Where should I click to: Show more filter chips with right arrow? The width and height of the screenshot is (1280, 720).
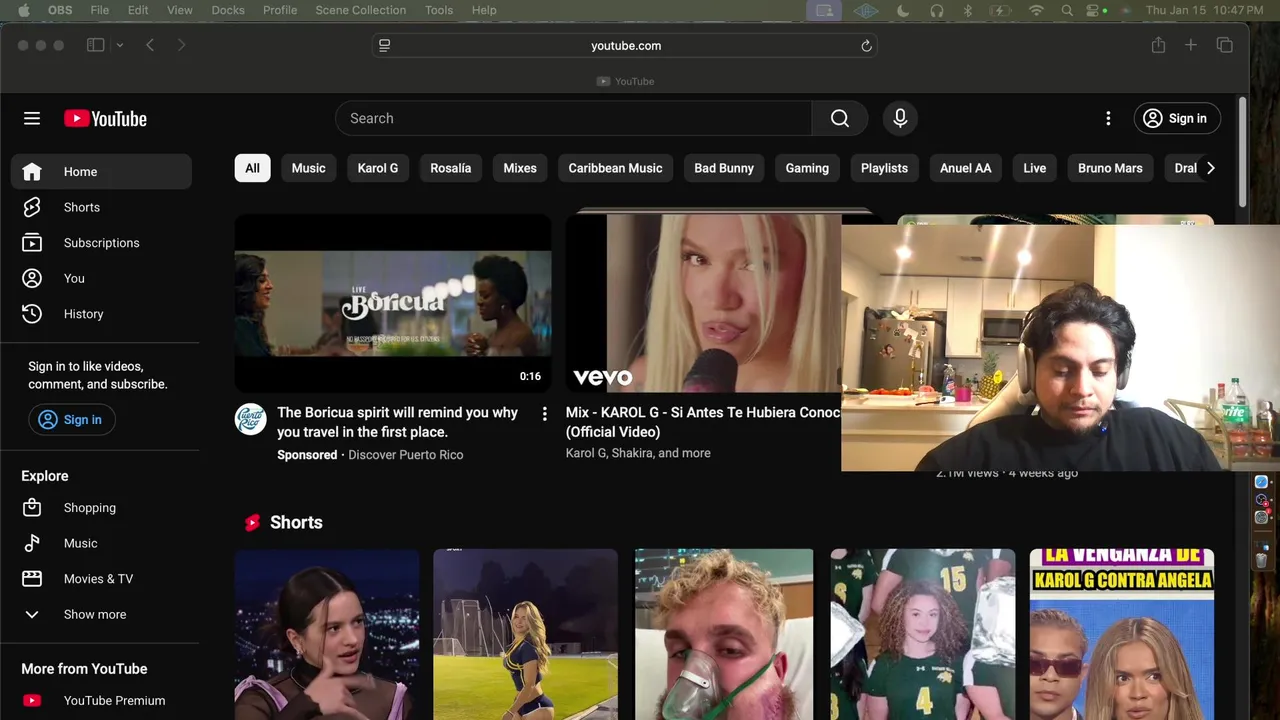tap(1210, 168)
